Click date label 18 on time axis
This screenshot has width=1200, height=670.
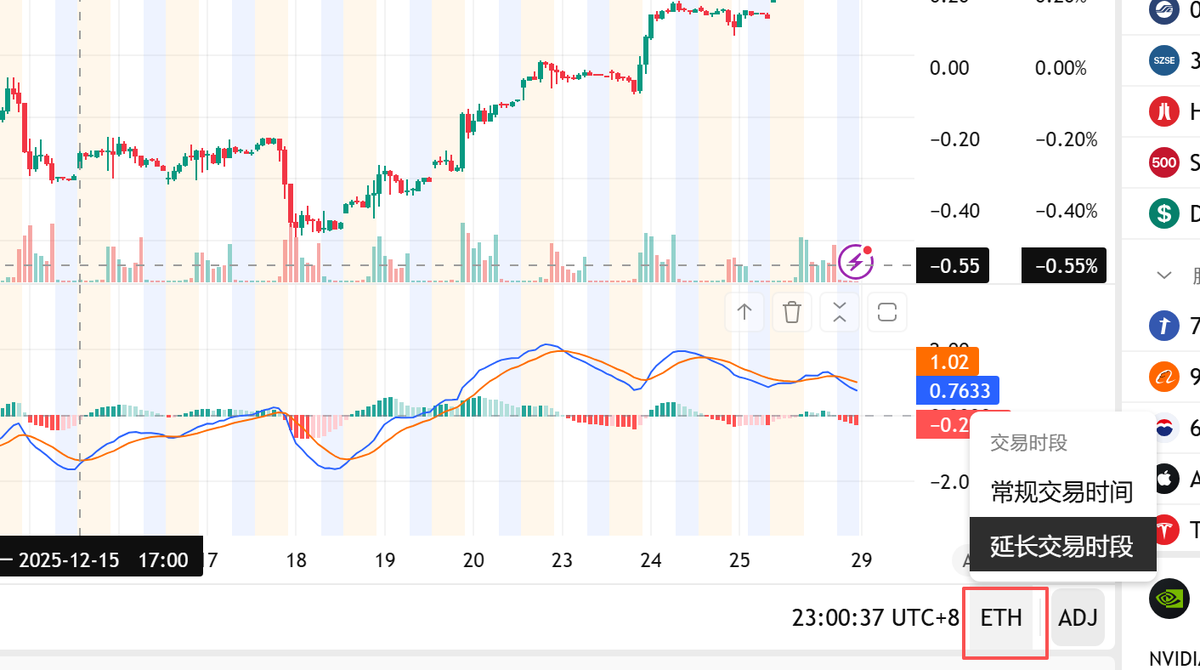(x=296, y=560)
